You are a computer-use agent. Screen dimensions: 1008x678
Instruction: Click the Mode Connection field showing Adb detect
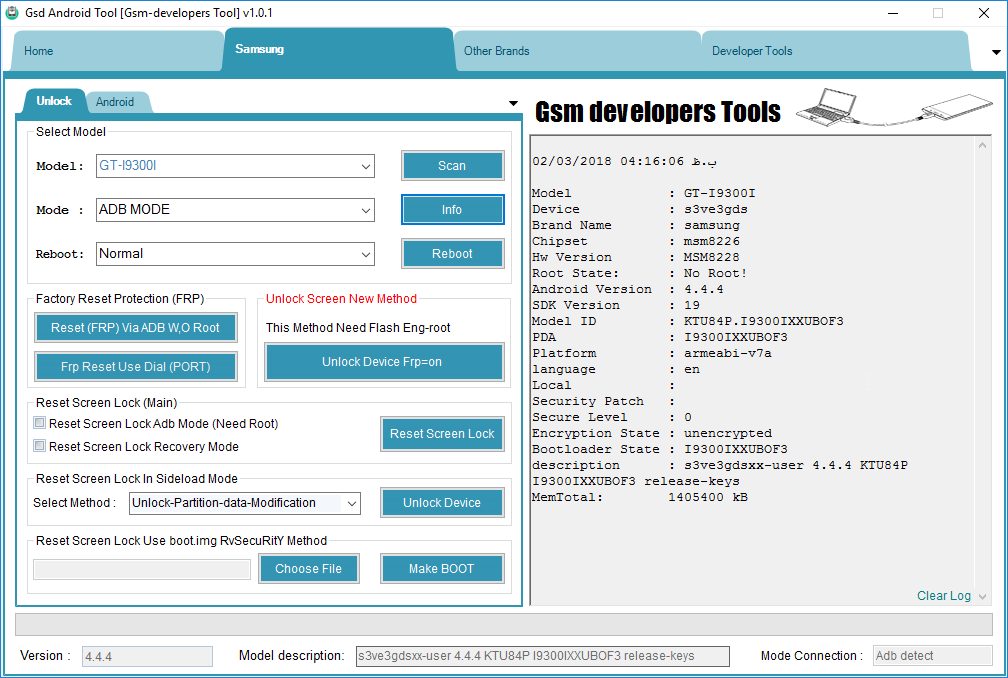point(933,656)
